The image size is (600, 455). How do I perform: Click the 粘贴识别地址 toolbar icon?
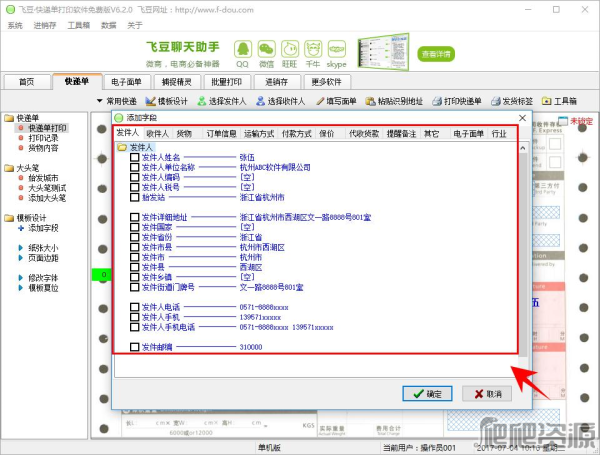(x=370, y=101)
